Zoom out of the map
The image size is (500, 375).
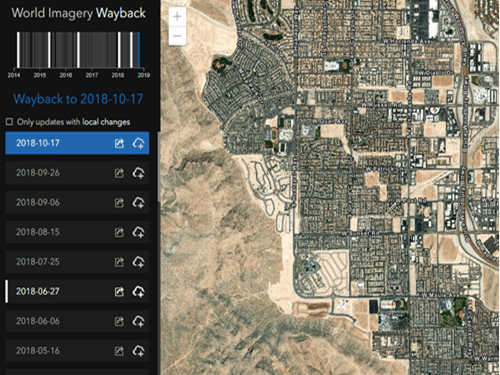(x=177, y=35)
